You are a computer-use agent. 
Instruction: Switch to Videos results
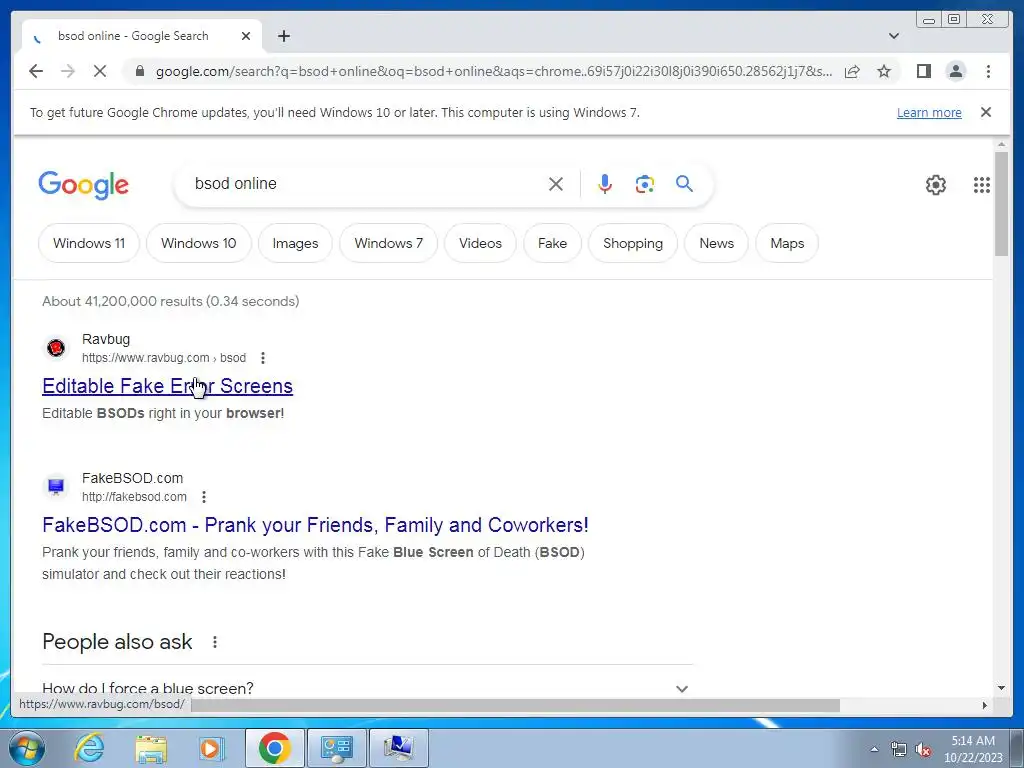pos(480,243)
